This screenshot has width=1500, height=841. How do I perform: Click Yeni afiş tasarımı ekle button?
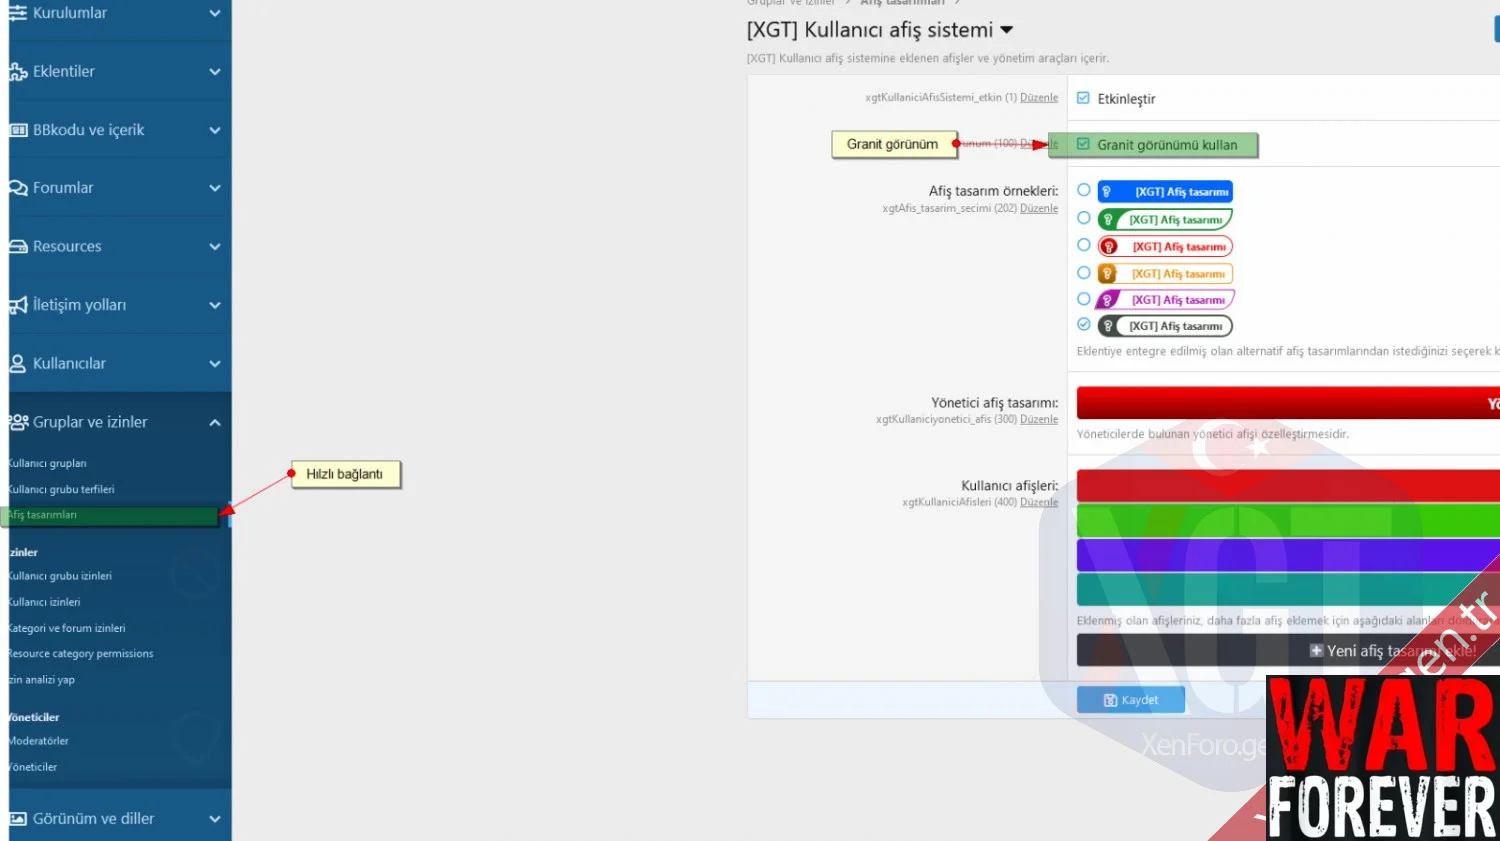click(x=1288, y=651)
